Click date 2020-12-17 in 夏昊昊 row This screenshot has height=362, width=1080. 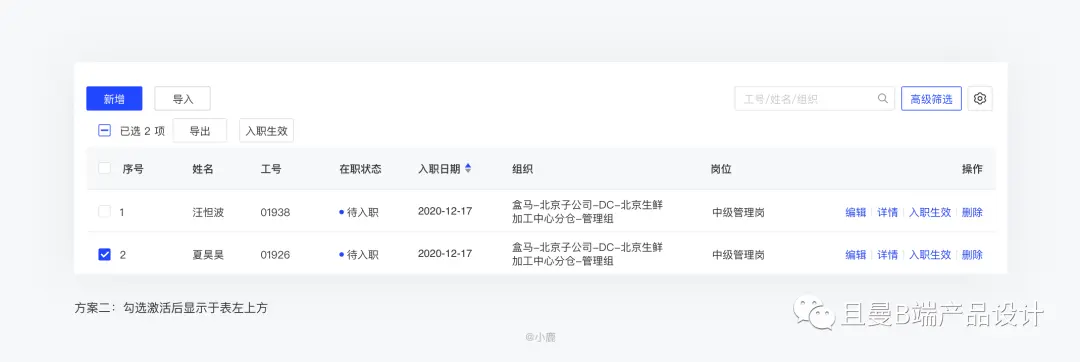click(x=445, y=253)
